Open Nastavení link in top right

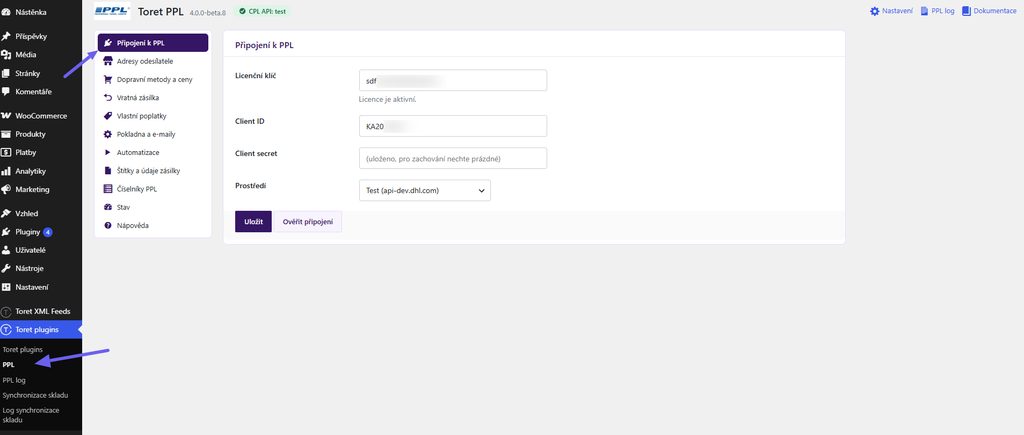click(891, 11)
